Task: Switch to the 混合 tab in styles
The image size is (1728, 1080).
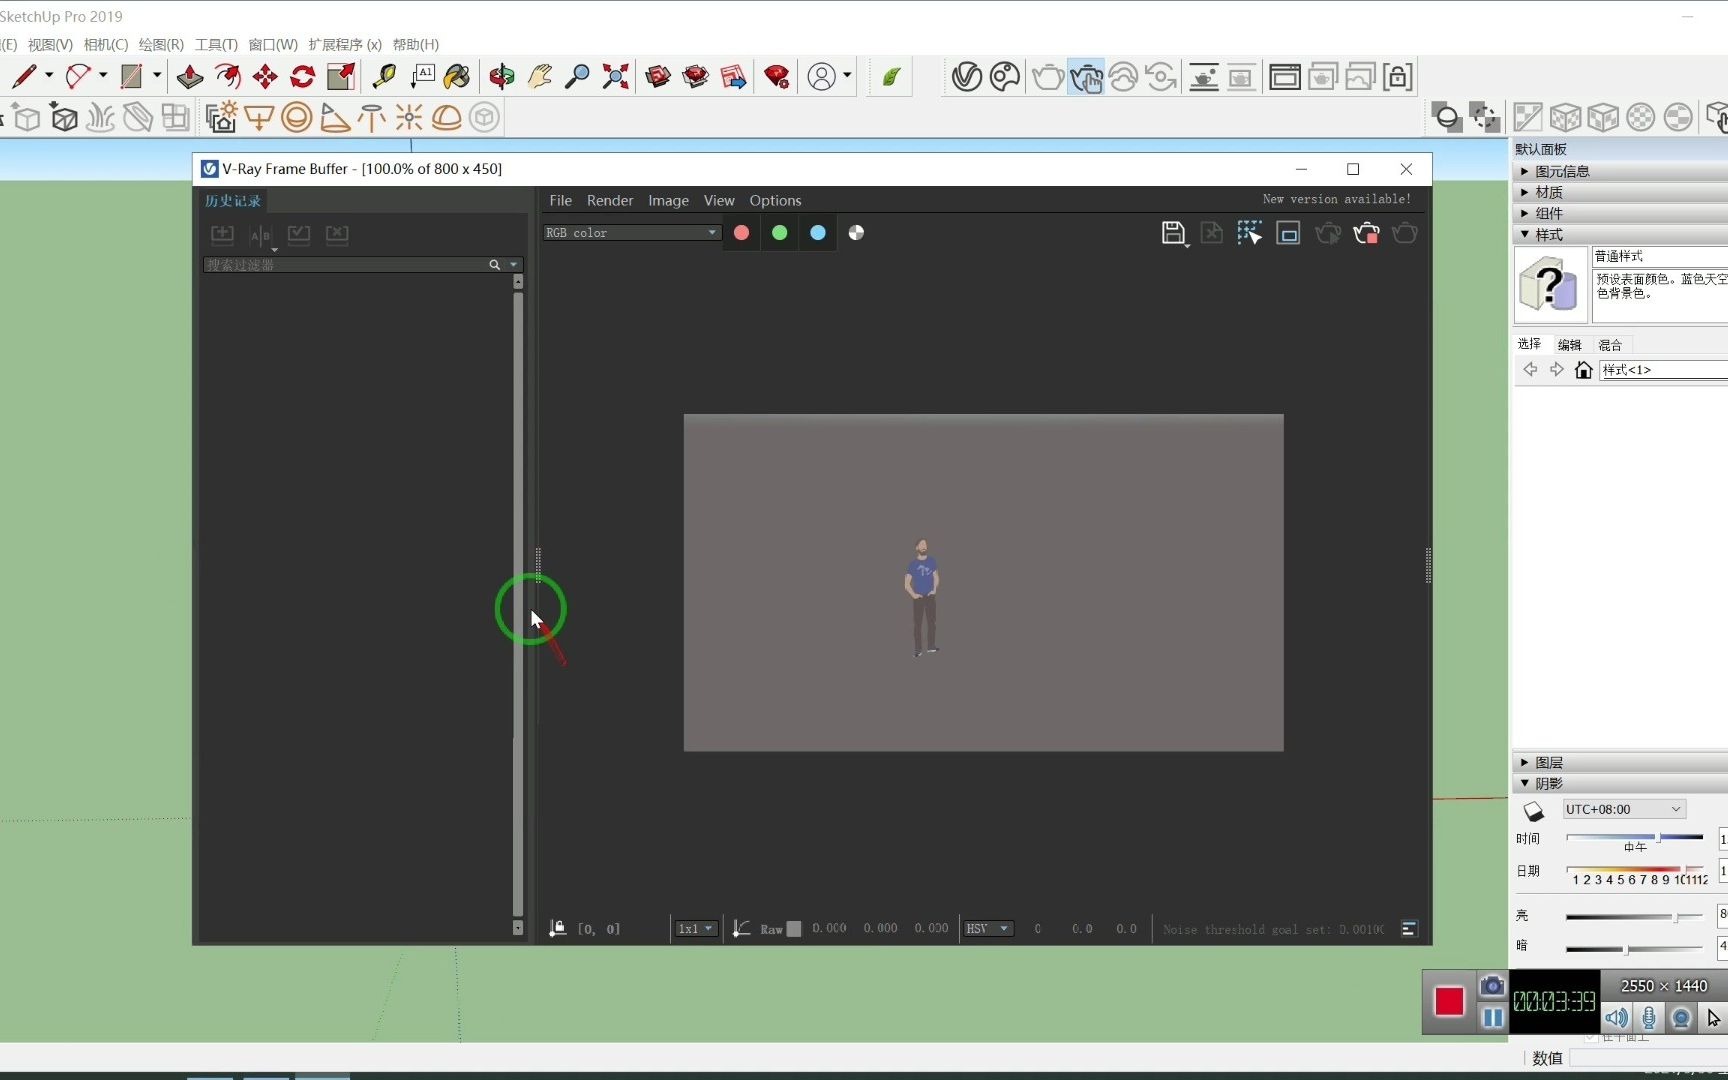Action: pyautogui.click(x=1610, y=345)
